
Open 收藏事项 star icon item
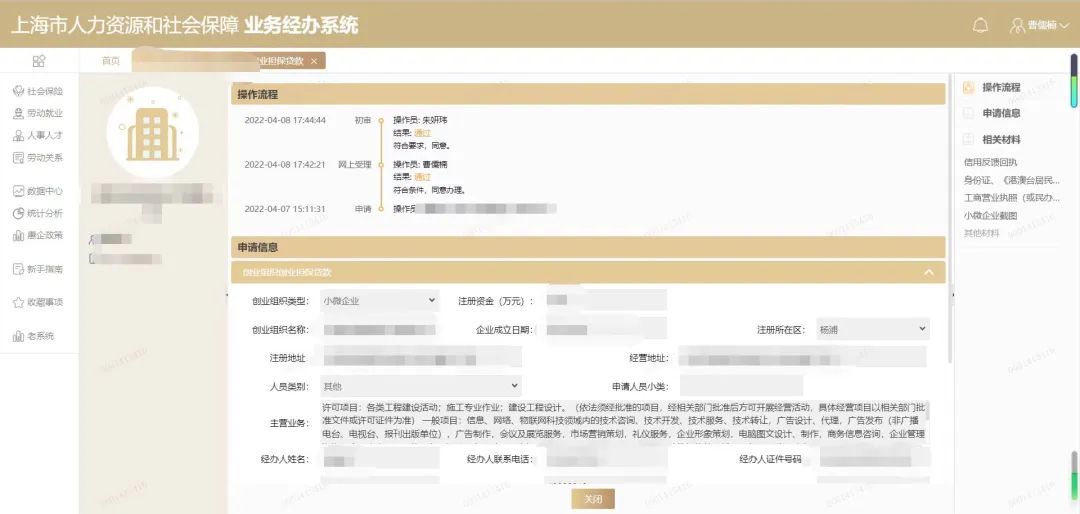coord(39,302)
